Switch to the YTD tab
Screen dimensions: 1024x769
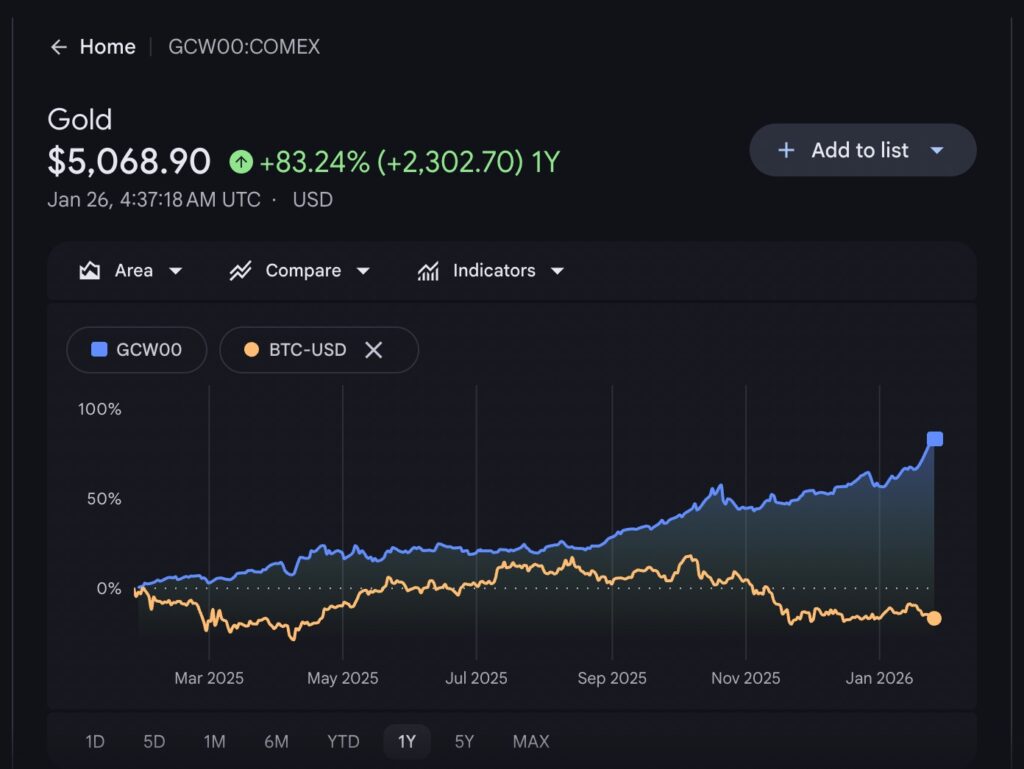tap(343, 742)
